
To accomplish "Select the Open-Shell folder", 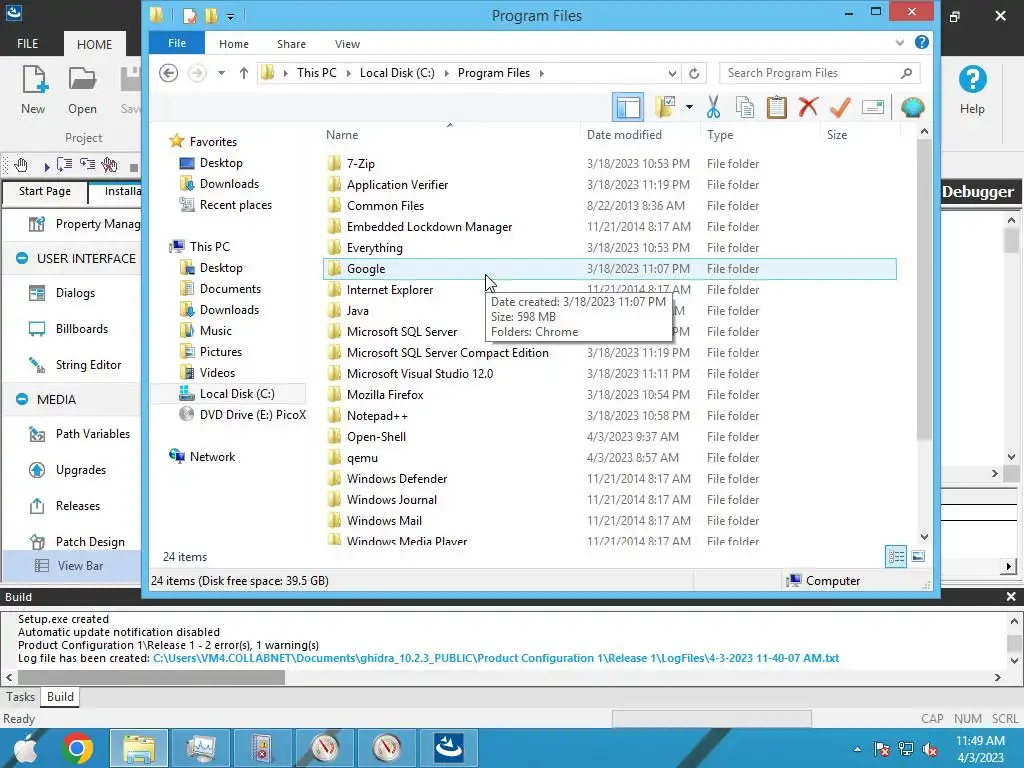I will point(610,437).
